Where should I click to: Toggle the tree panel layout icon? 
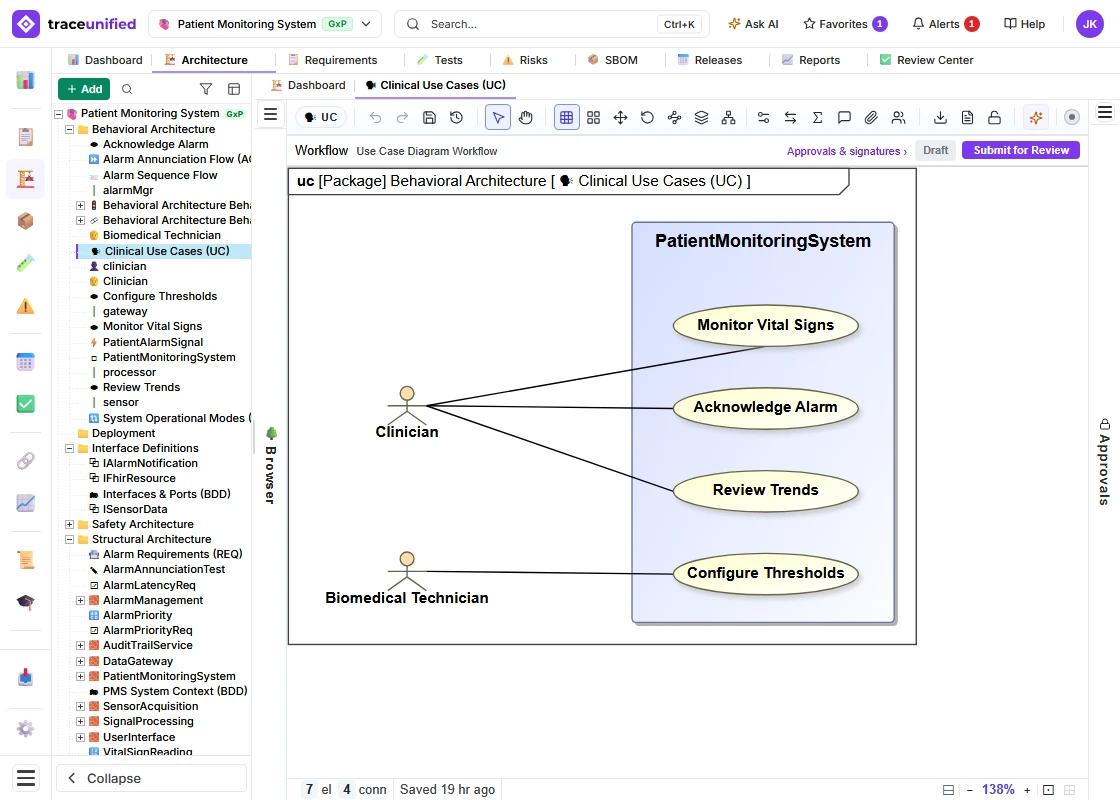(234, 89)
